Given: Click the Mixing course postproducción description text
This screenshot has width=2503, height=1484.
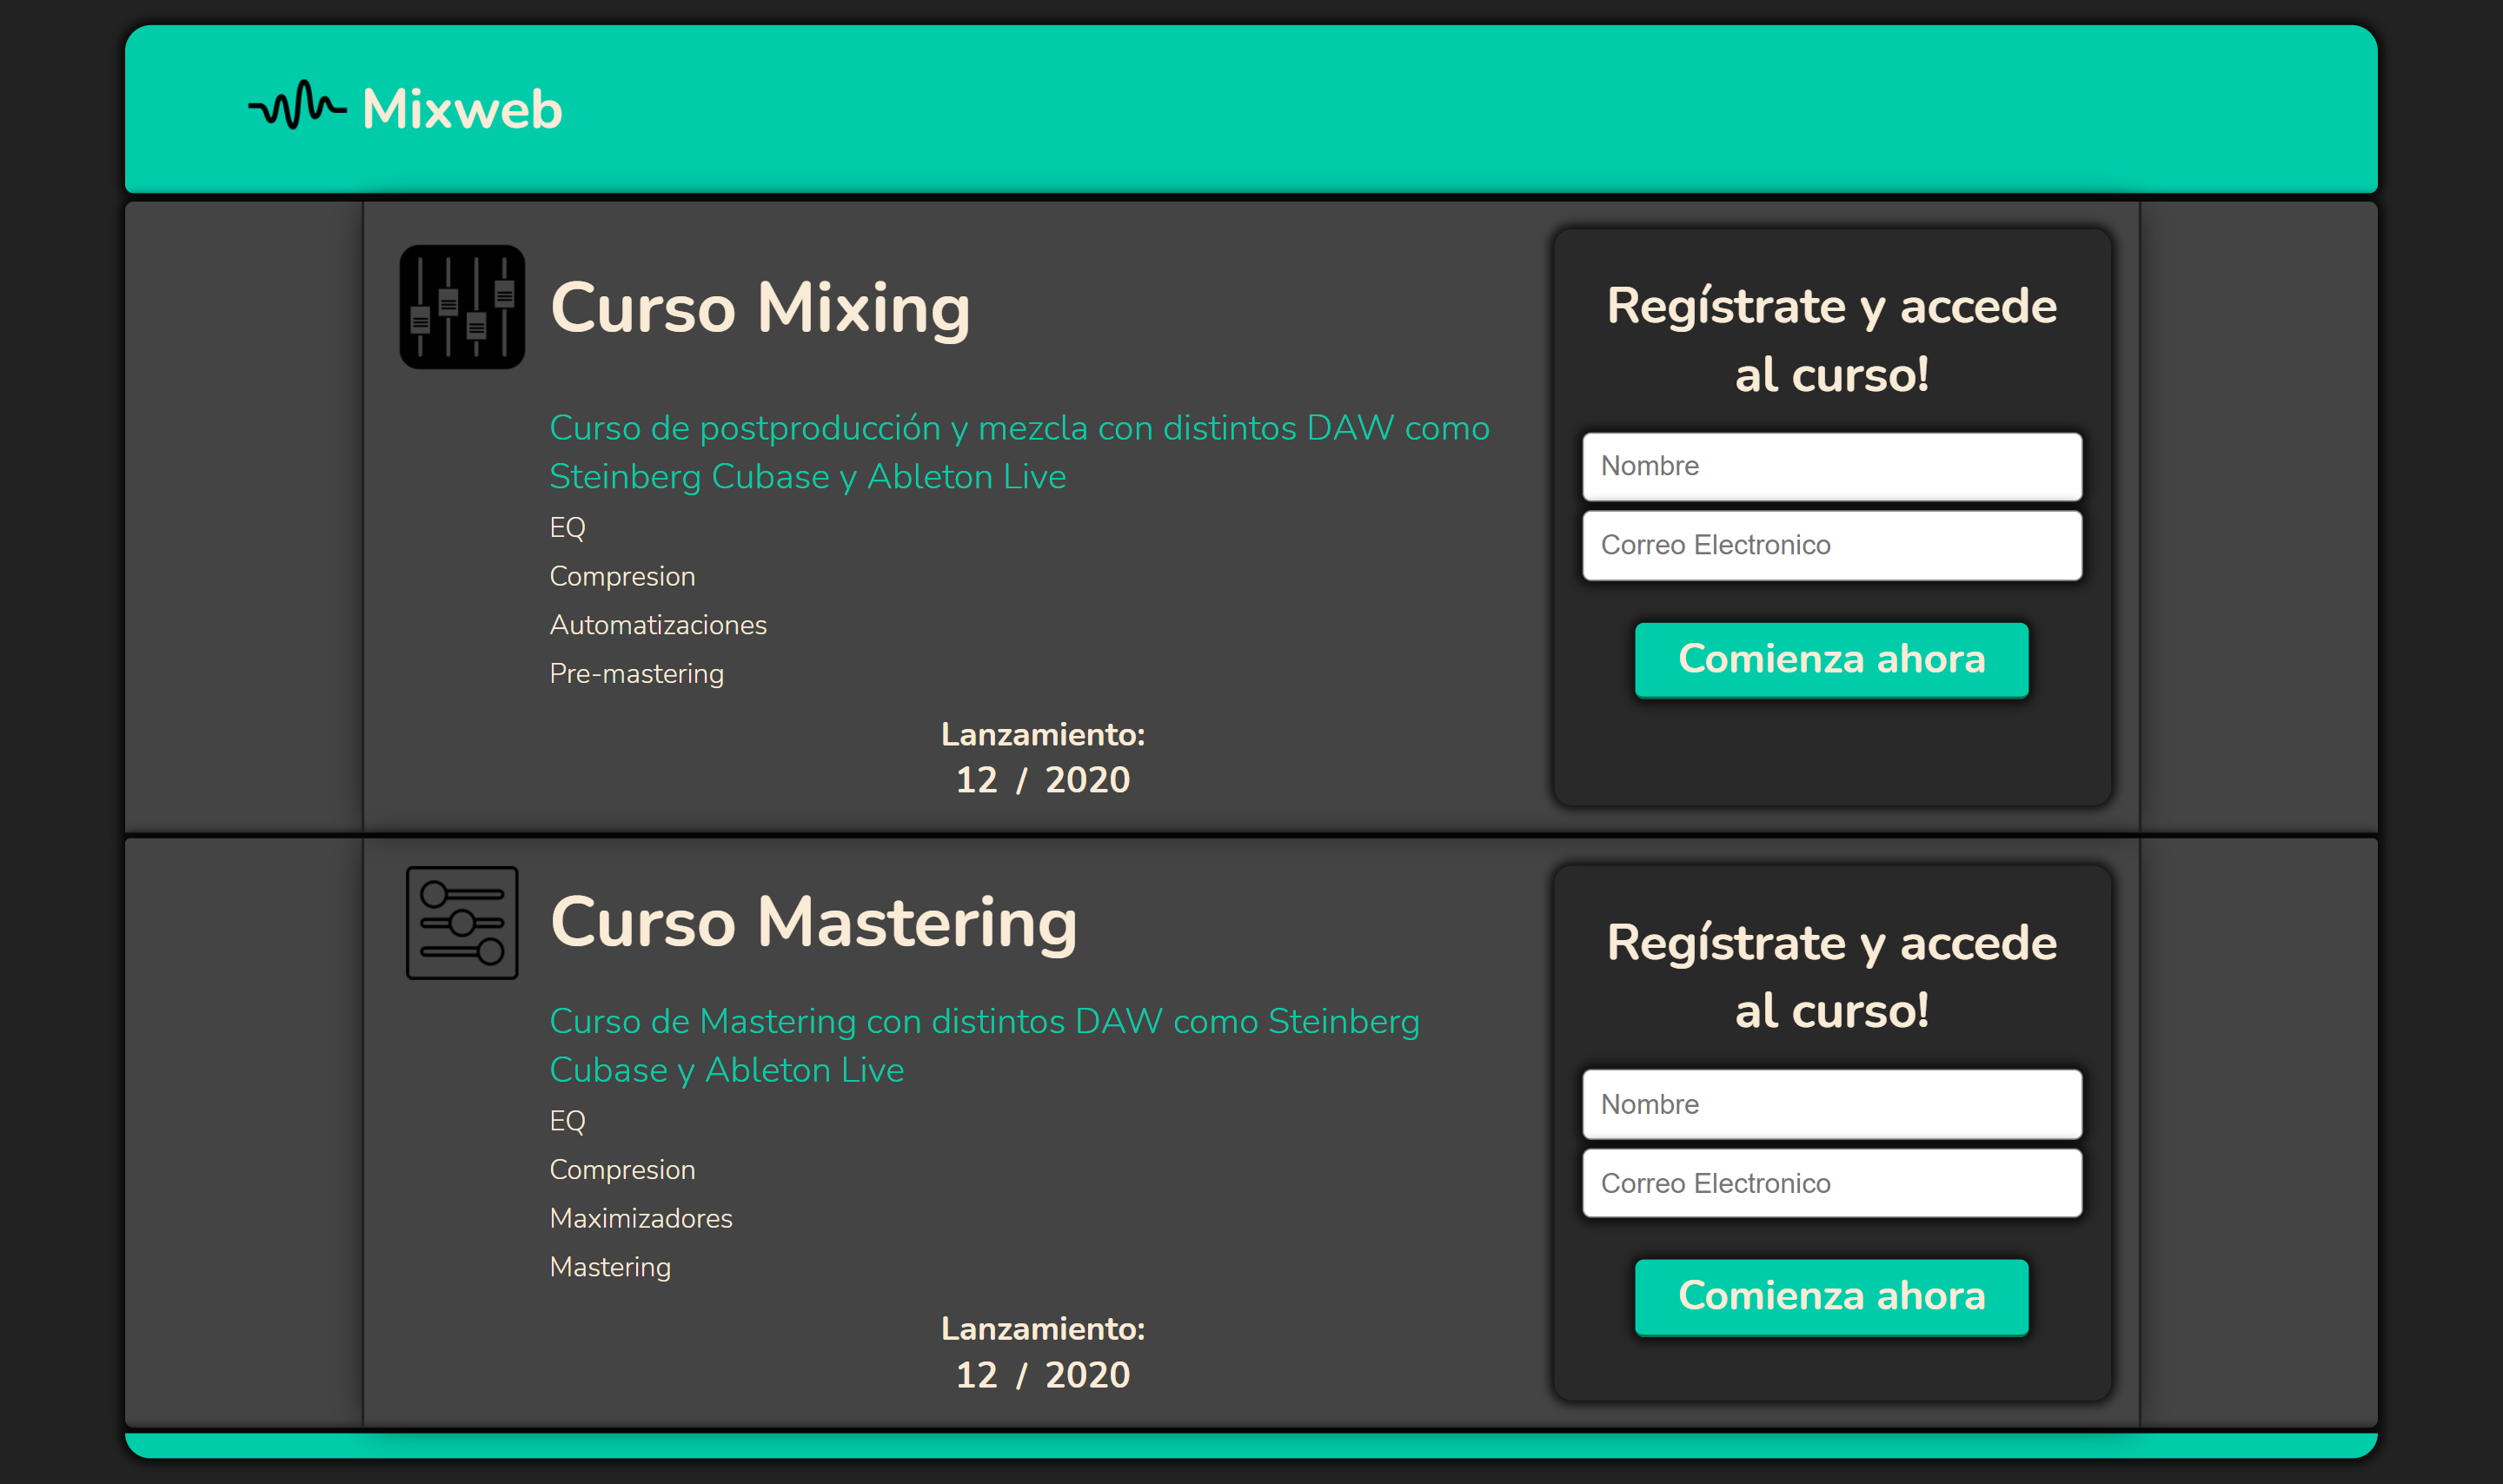Looking at the screenshot, I should click(x=1020, y=452).
